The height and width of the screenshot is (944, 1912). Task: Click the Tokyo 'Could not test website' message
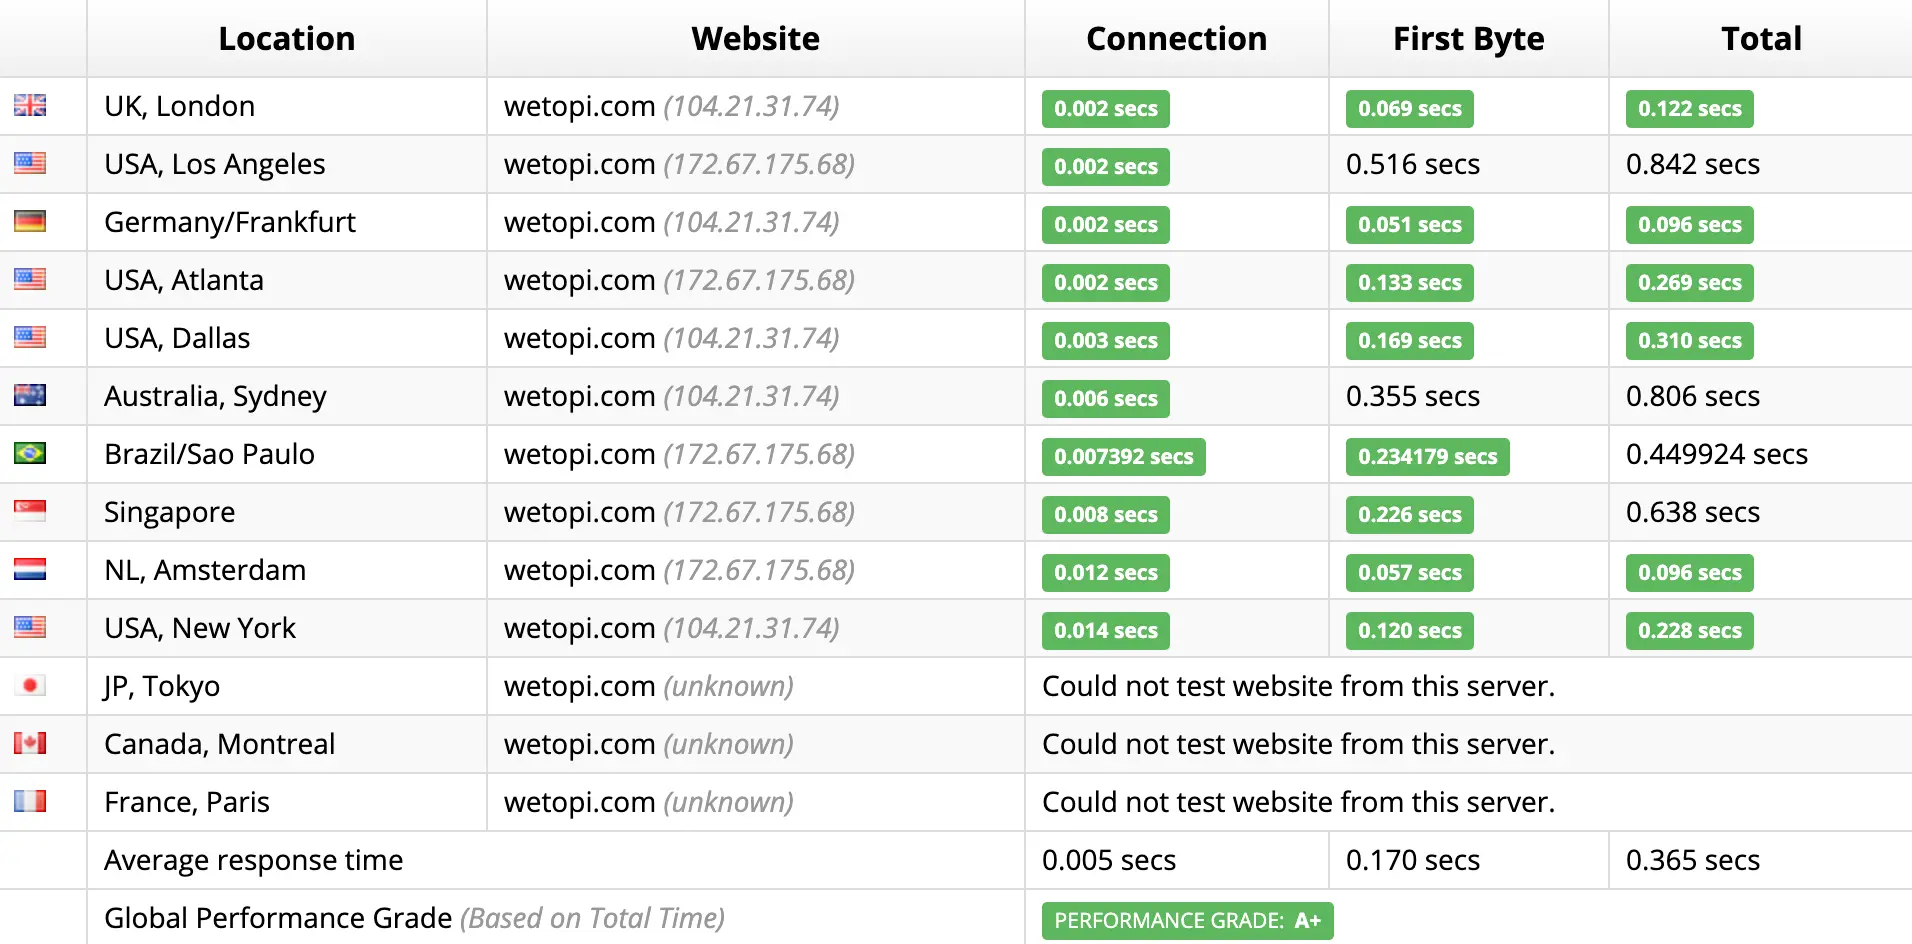coord(1299,686)
